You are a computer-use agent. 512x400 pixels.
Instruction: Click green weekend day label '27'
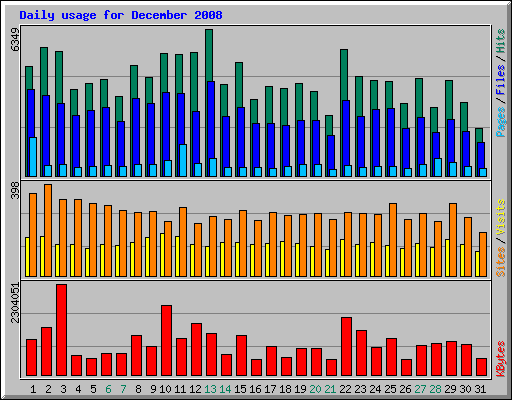[x=420, y=389]
